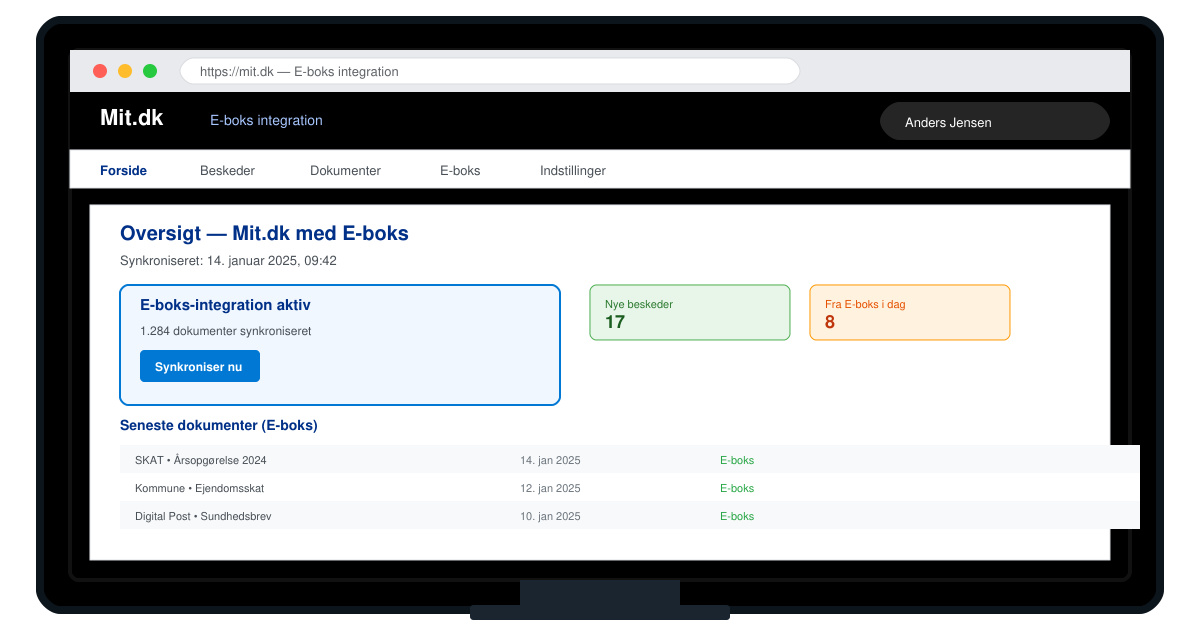
Task: Click the 10. jan 2025 date
Action: click(x=550, y=516)
